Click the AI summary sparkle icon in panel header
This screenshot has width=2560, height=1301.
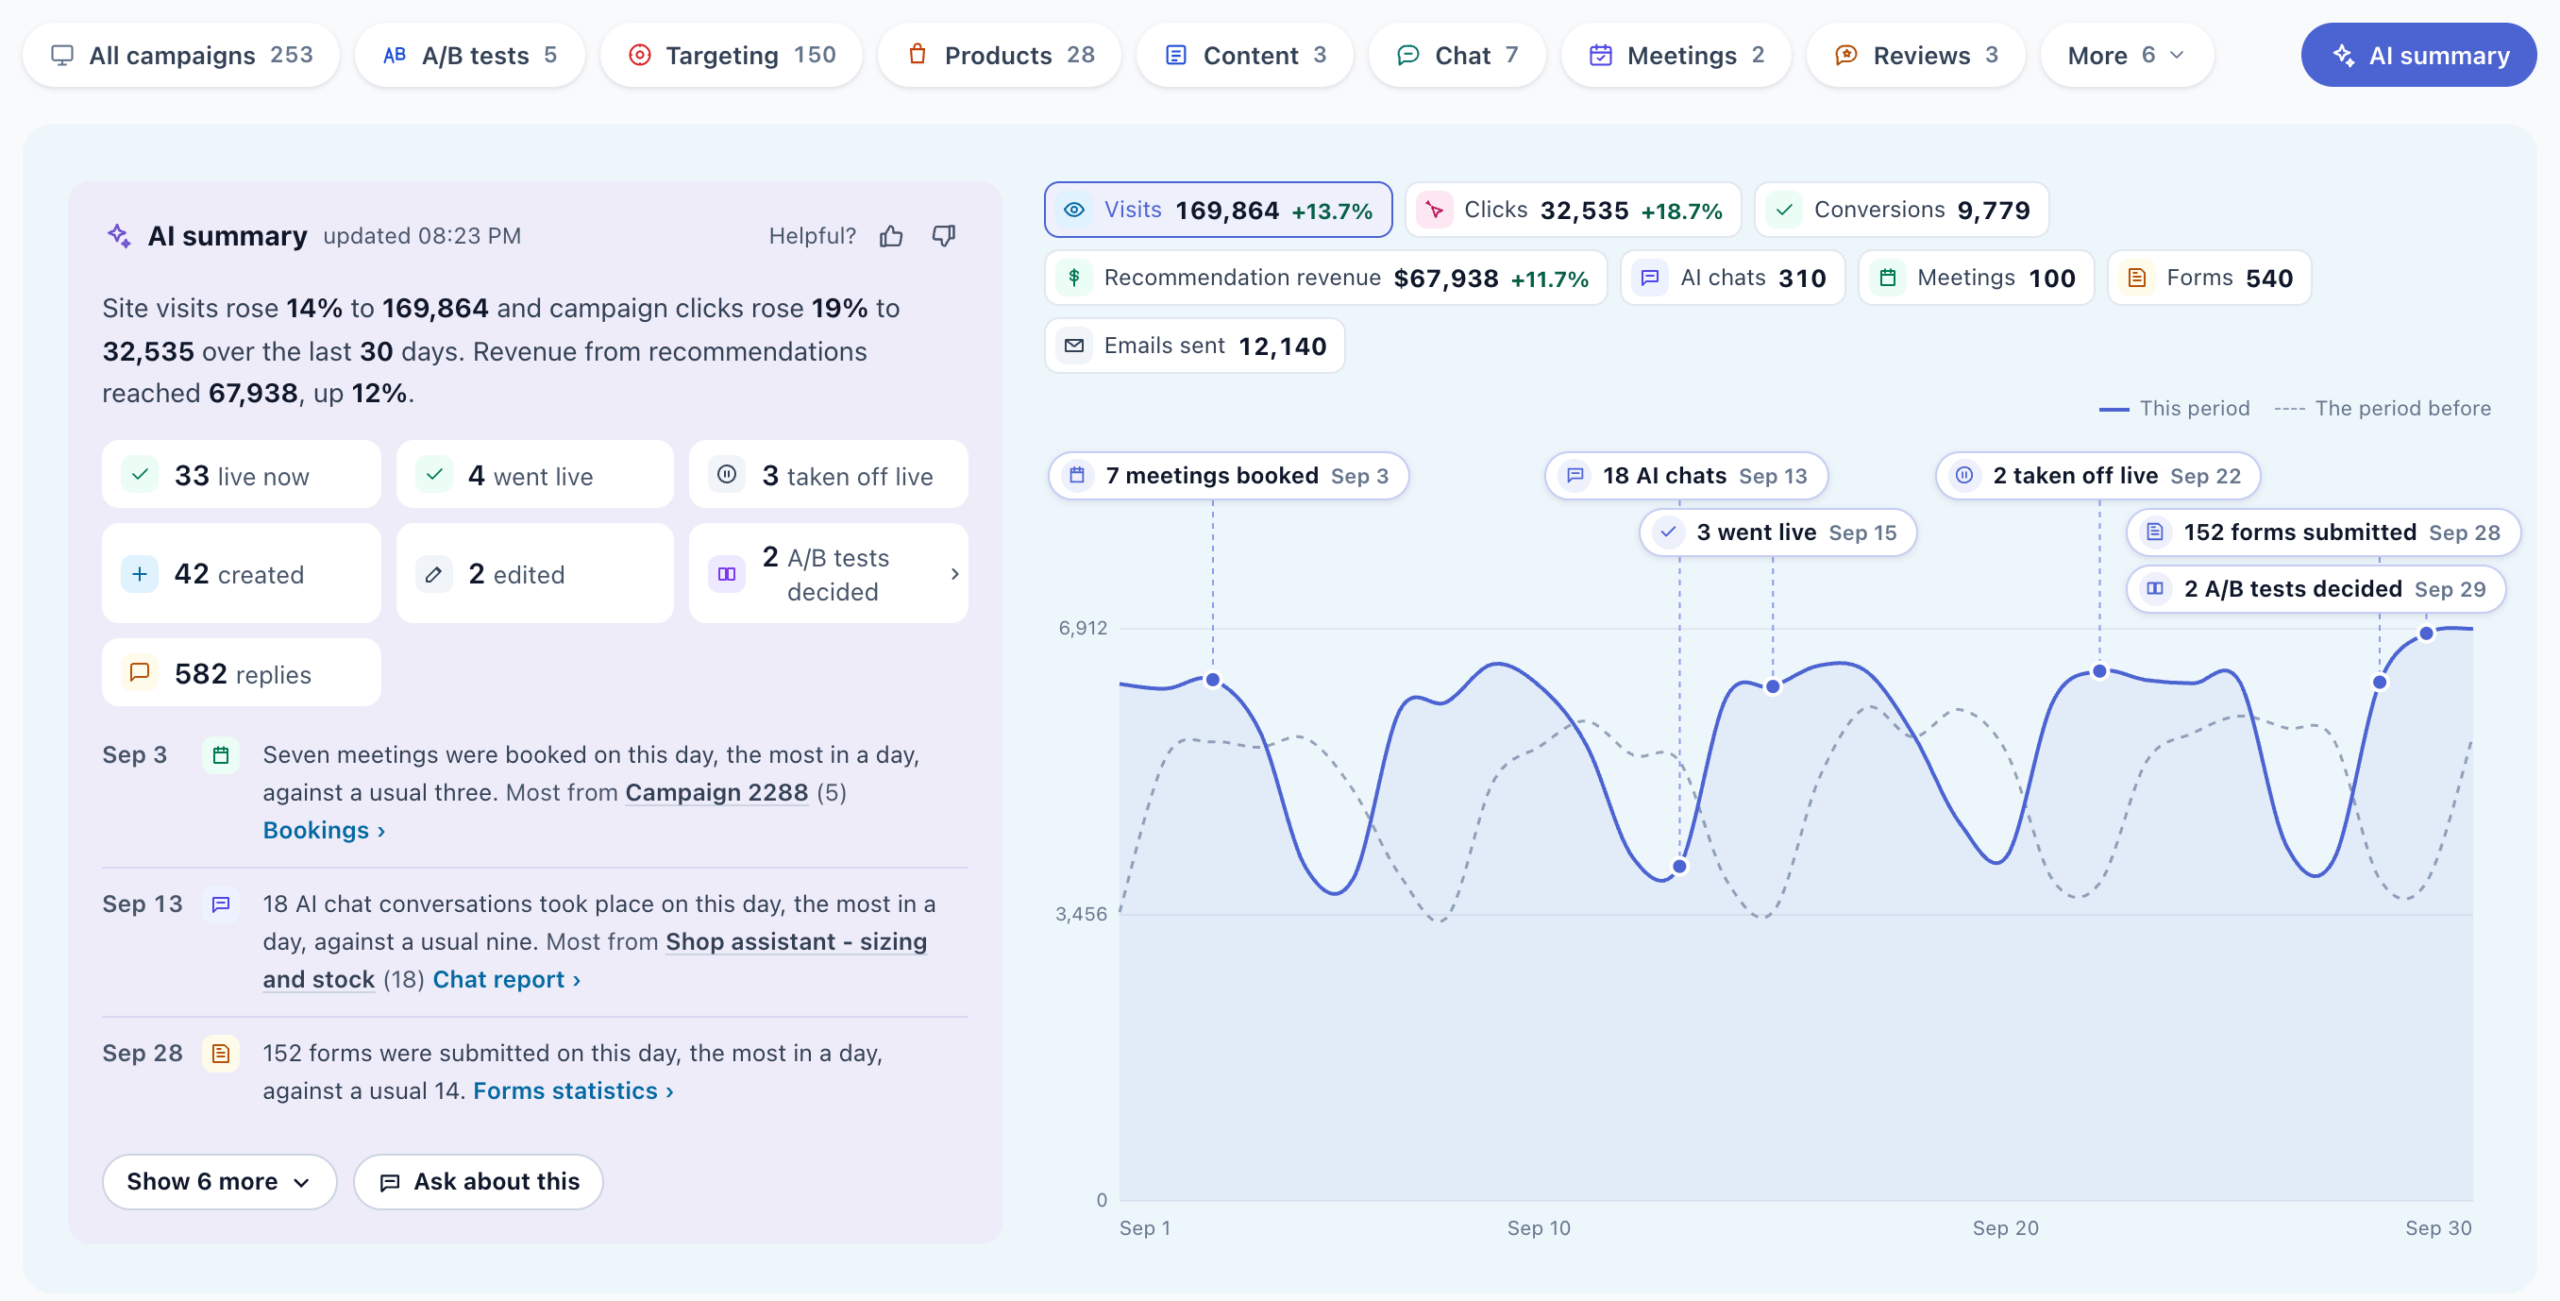click(119, 236)
